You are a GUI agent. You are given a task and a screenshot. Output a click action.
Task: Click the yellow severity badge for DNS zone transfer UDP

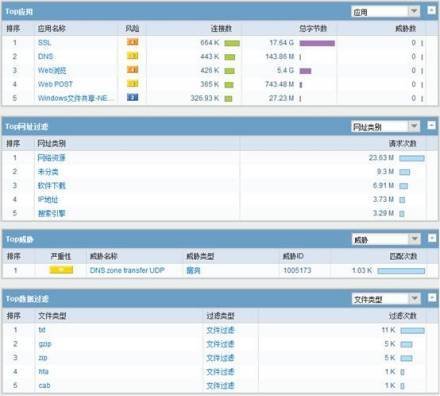point(61,270)
